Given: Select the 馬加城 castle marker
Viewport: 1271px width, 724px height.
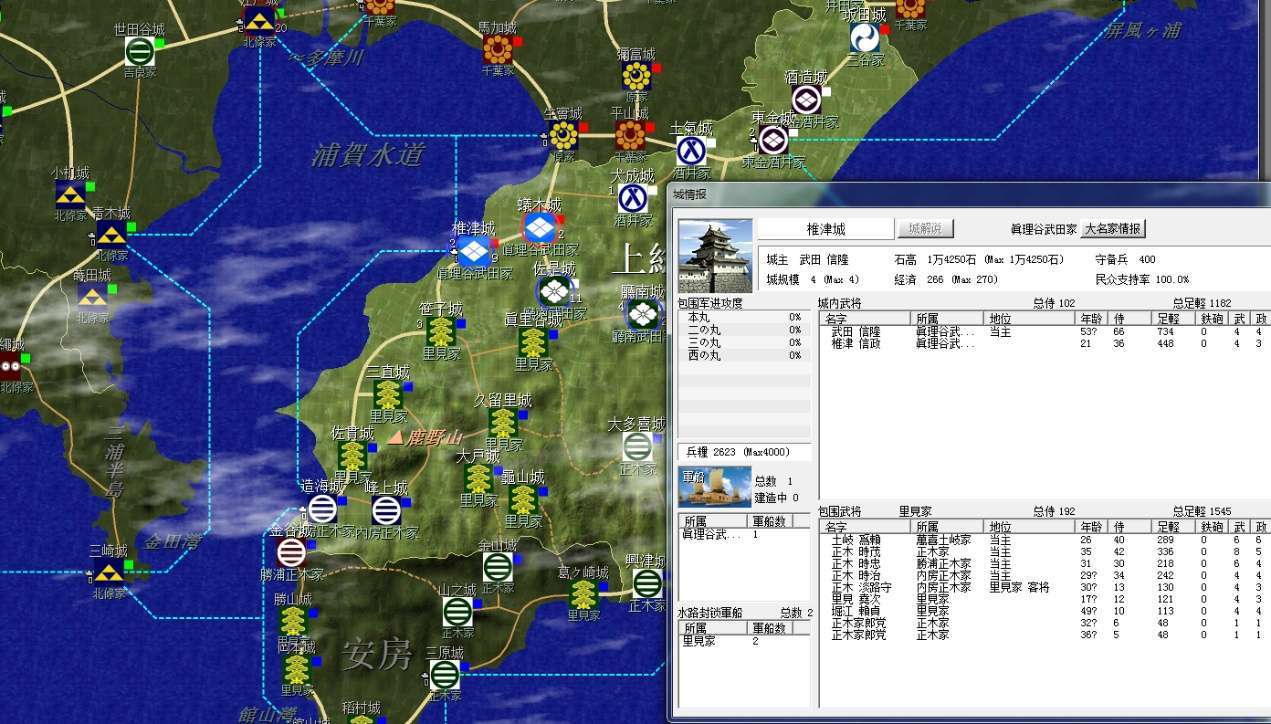Looking at the screenshot, I should click(497, 49).
